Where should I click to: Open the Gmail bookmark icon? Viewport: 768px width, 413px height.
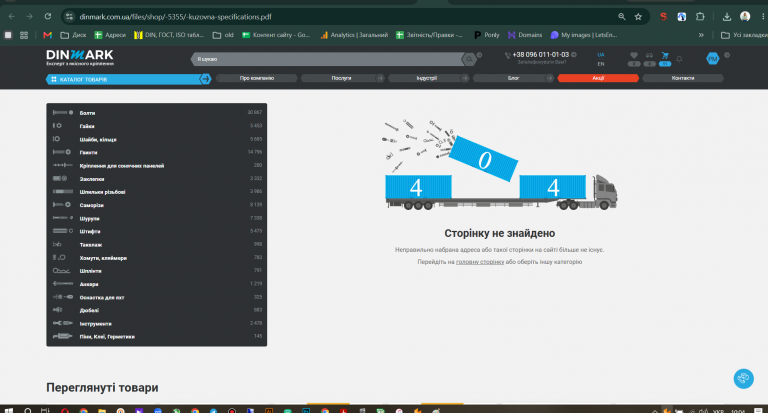pyautogui.click(x=48, y=35)
